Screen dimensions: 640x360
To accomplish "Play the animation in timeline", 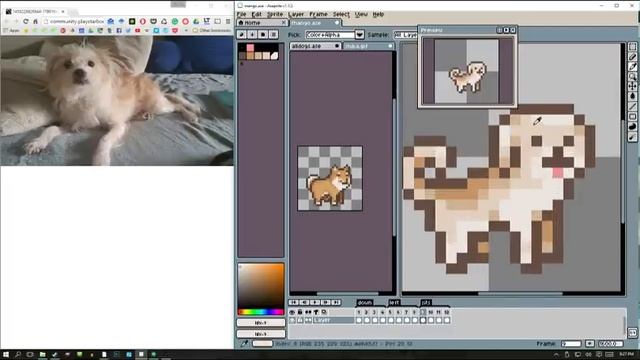I will coord(315,302).
